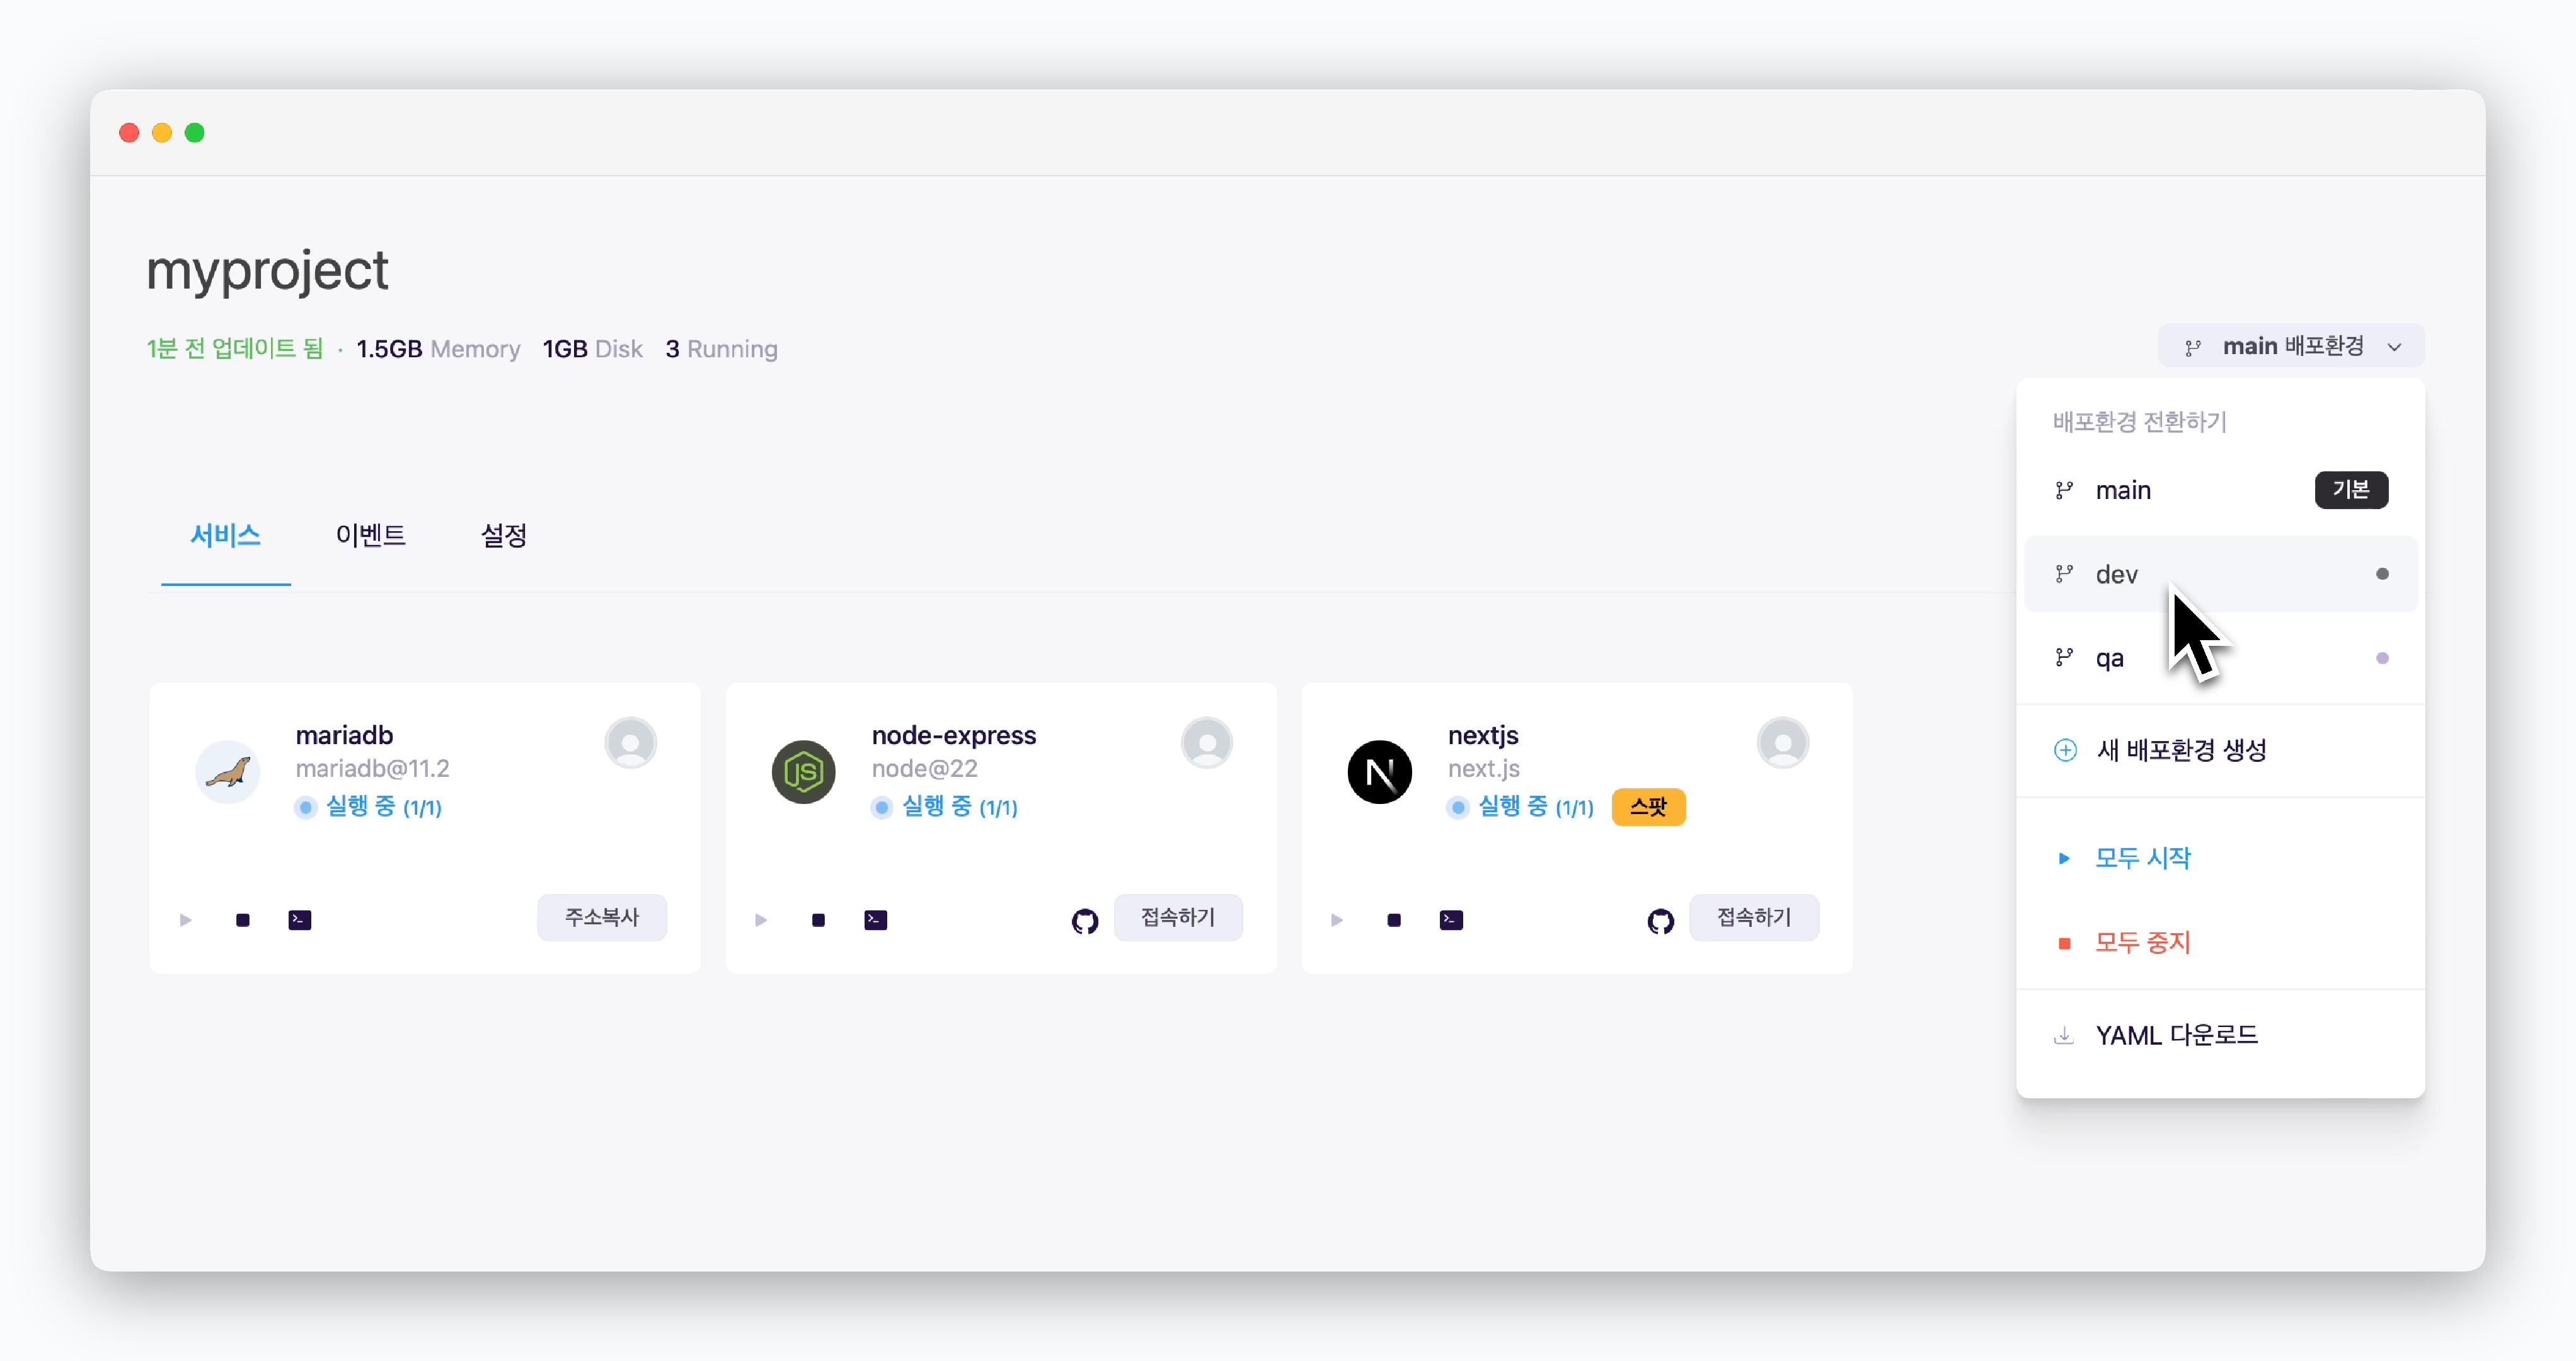Select the main environment entry

(x=2122, y=490)
